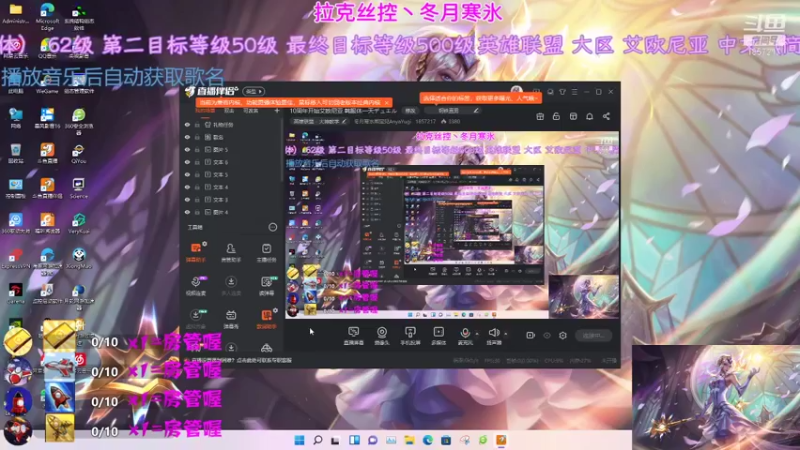Hide the 文本 6 layer via eye
The height and width of the screenshot is (450, 800).
[x=187, y=162]
